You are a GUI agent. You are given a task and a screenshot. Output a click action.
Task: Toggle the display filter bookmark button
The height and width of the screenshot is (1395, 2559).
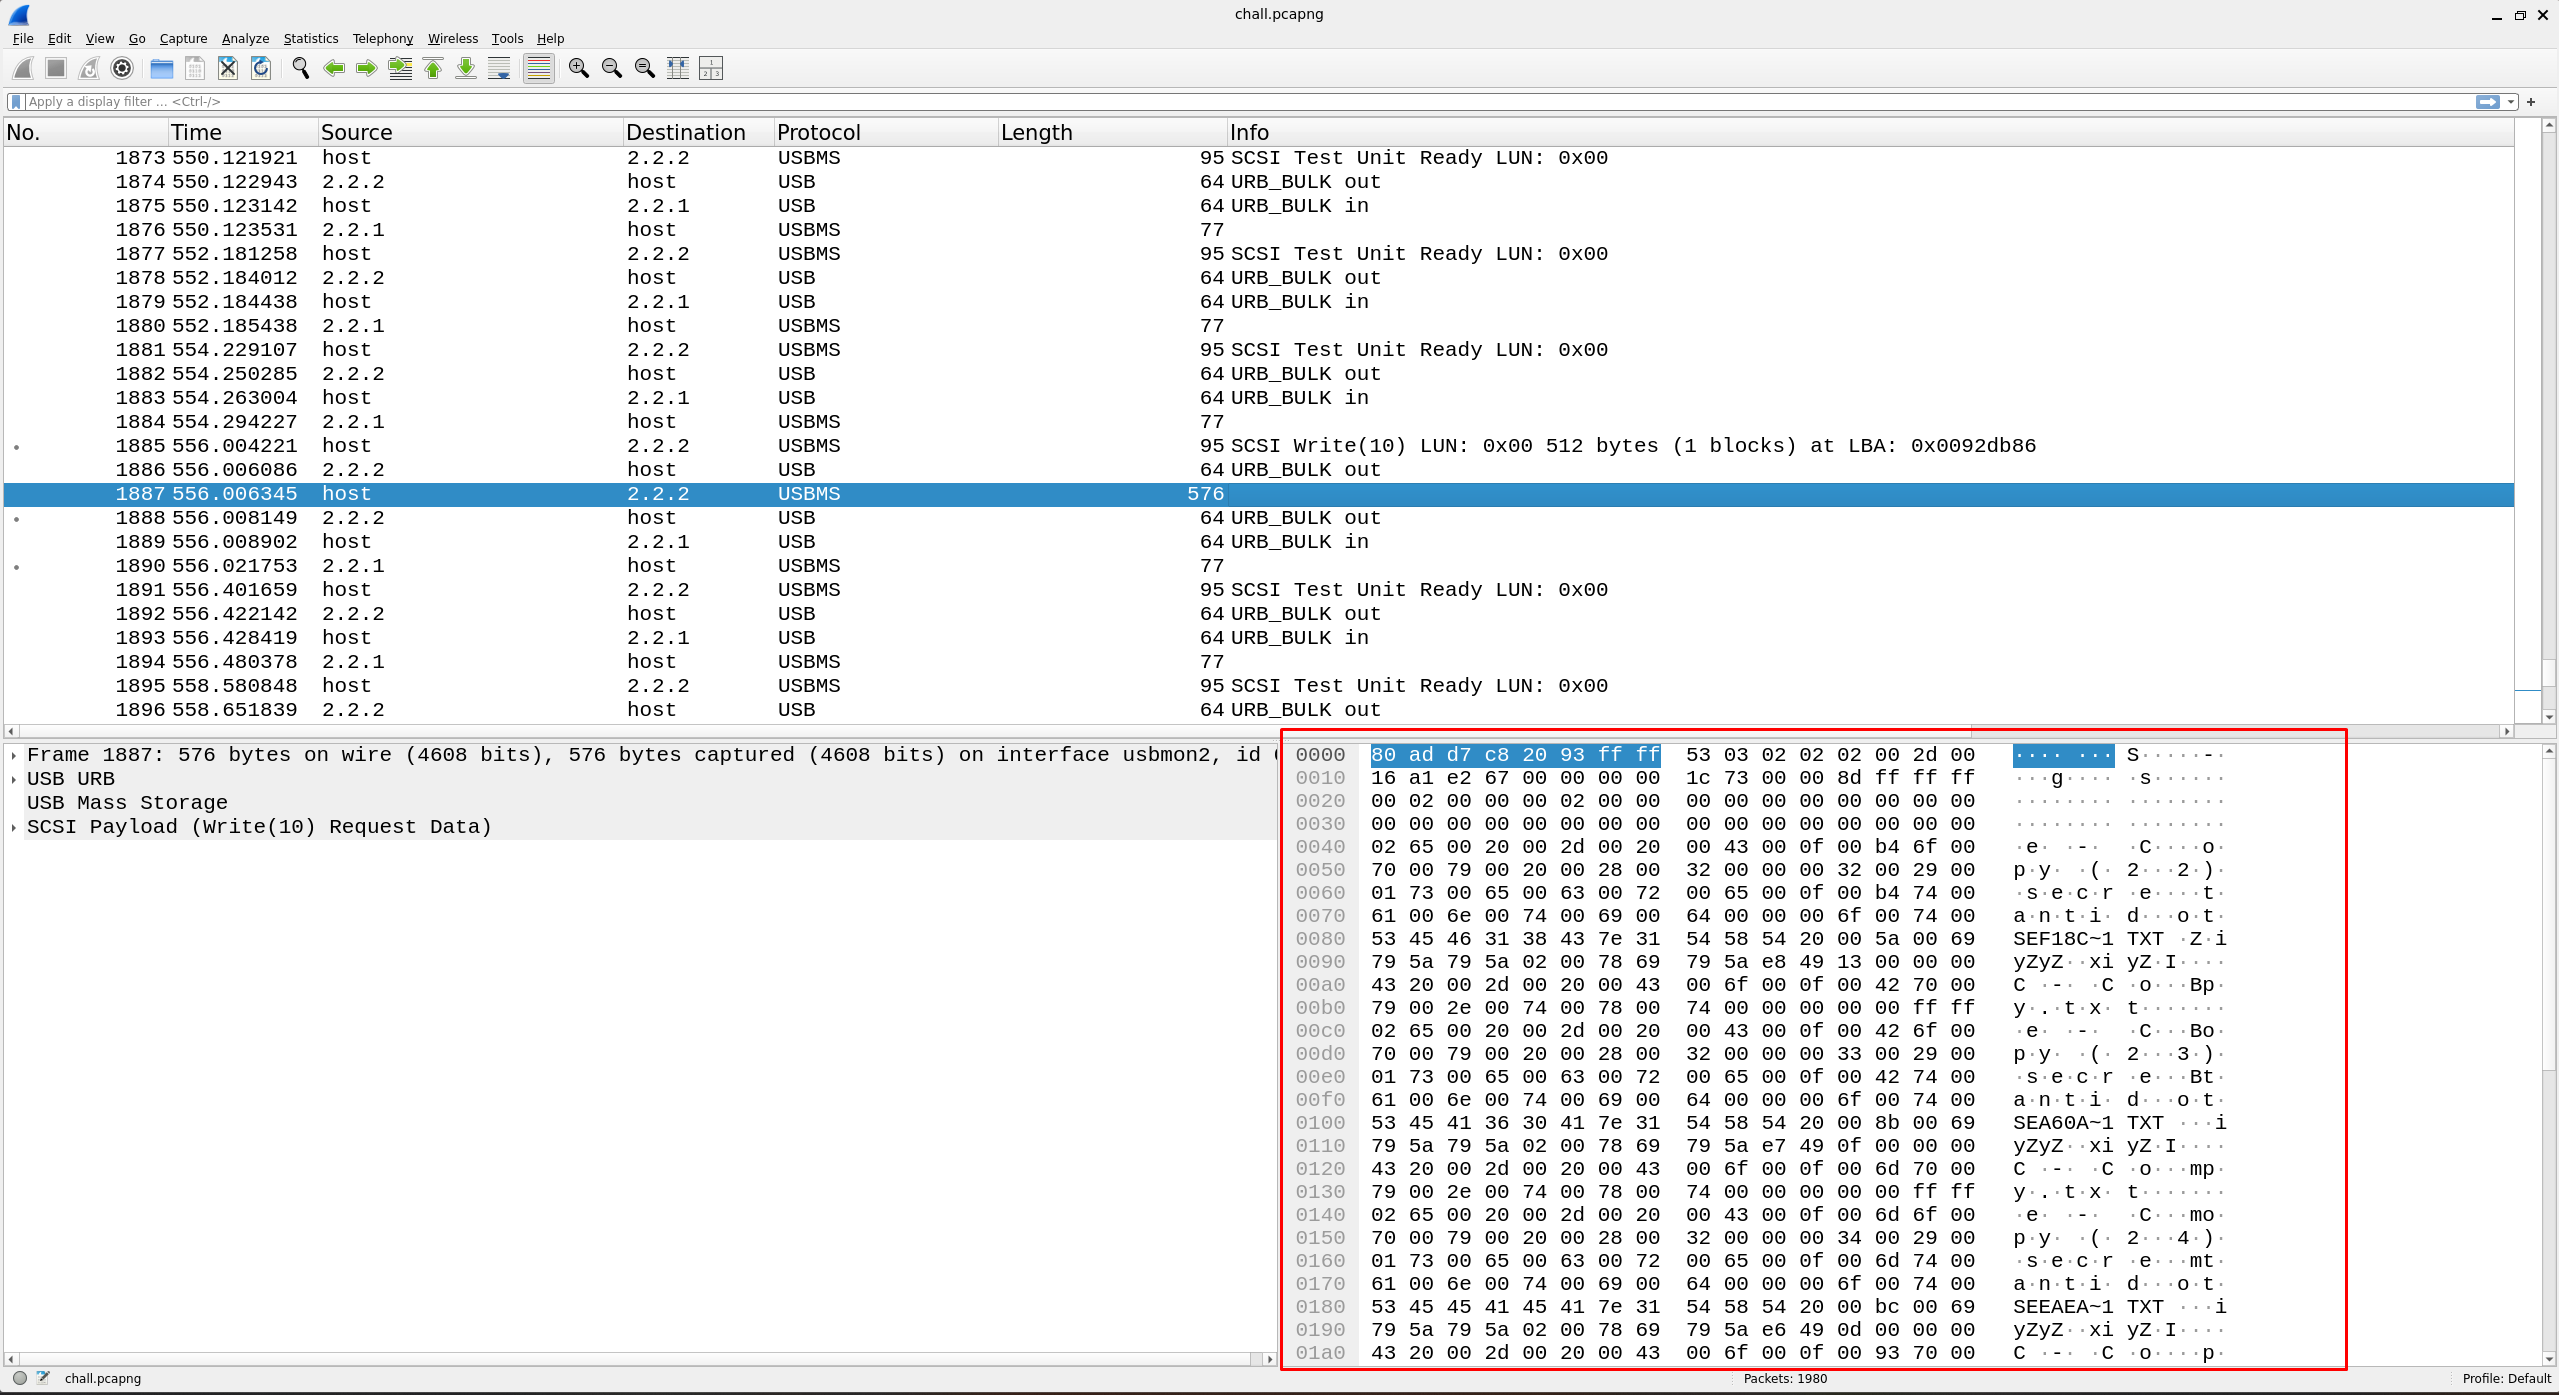pos(15,101)
